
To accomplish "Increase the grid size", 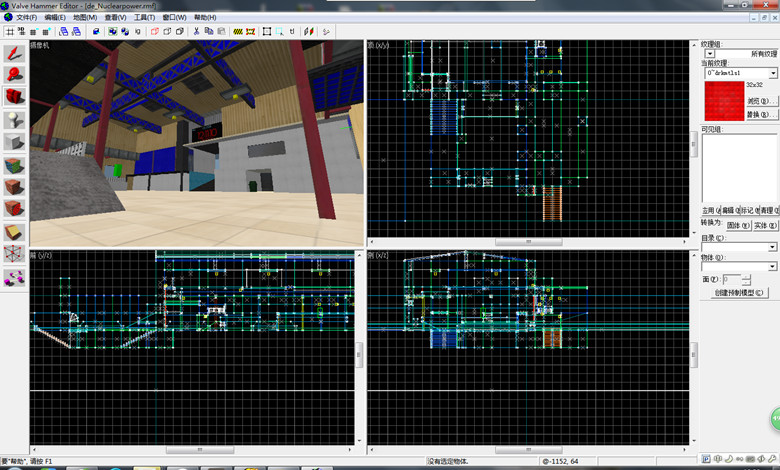I will tap(46, 32).
